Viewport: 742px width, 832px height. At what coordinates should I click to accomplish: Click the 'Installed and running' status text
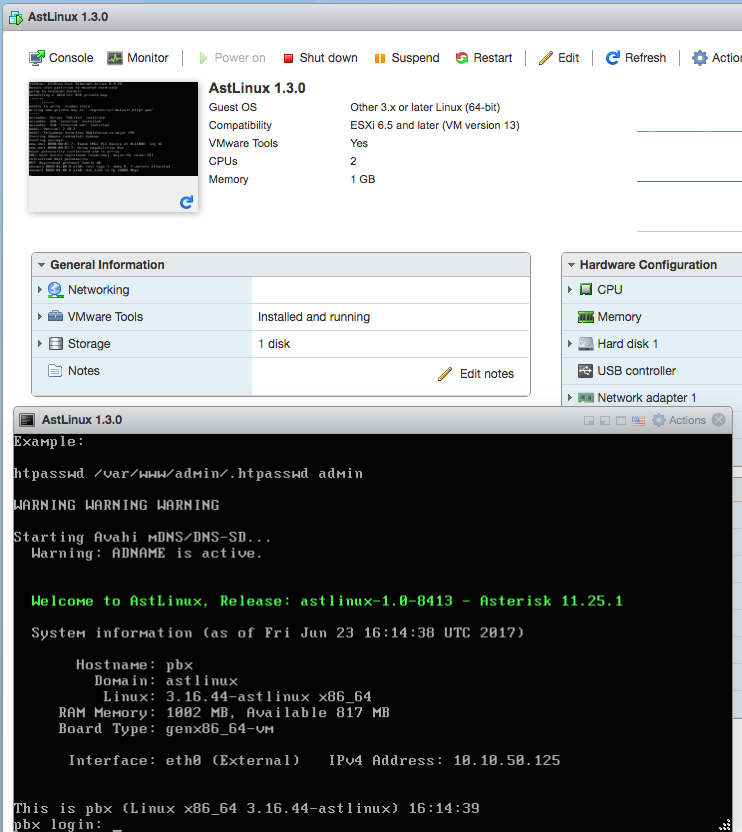(314, 317)
